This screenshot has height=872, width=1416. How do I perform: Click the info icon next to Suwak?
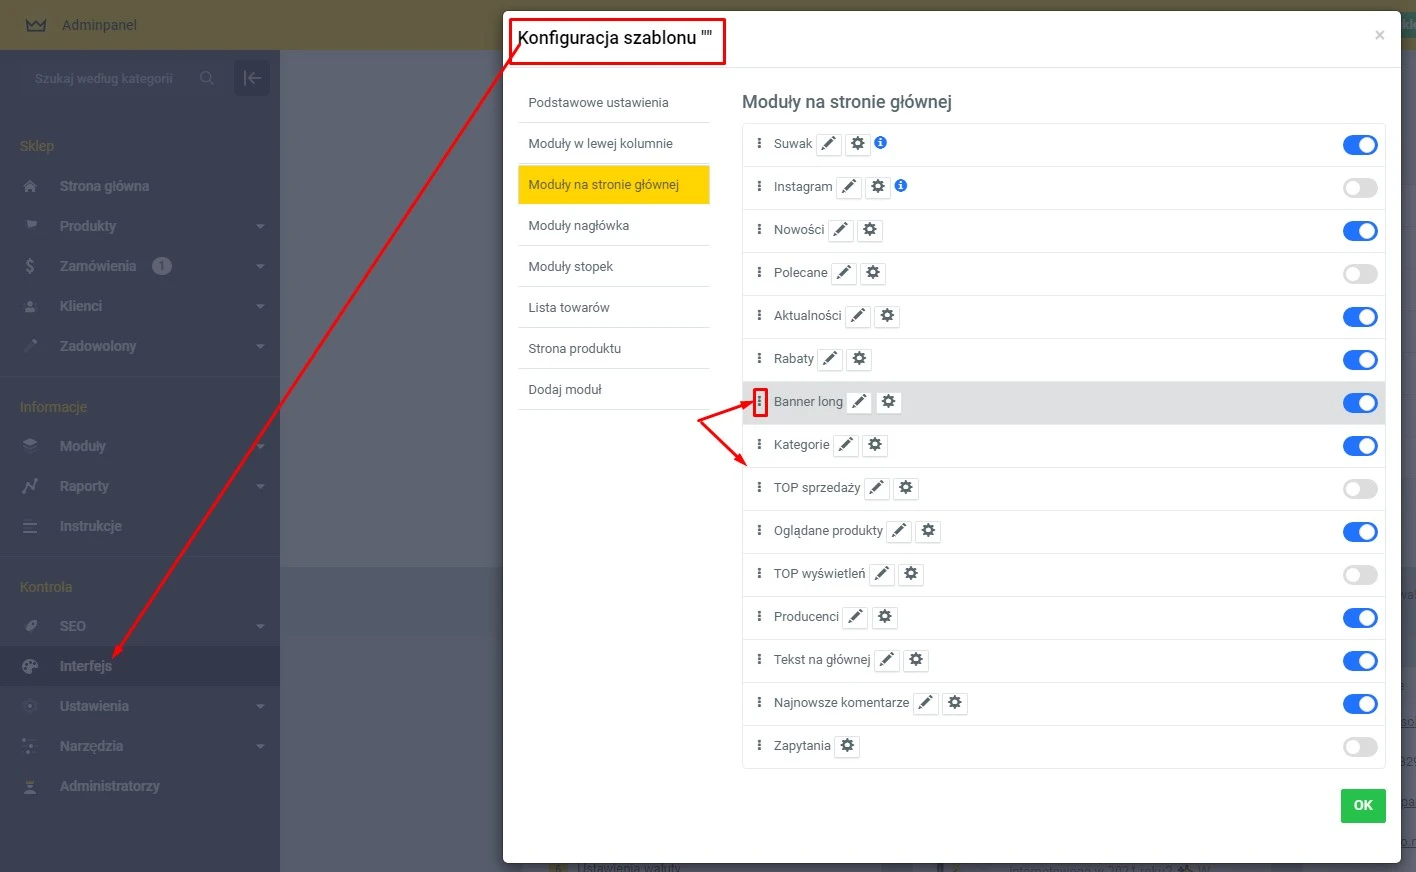point(880,143)
